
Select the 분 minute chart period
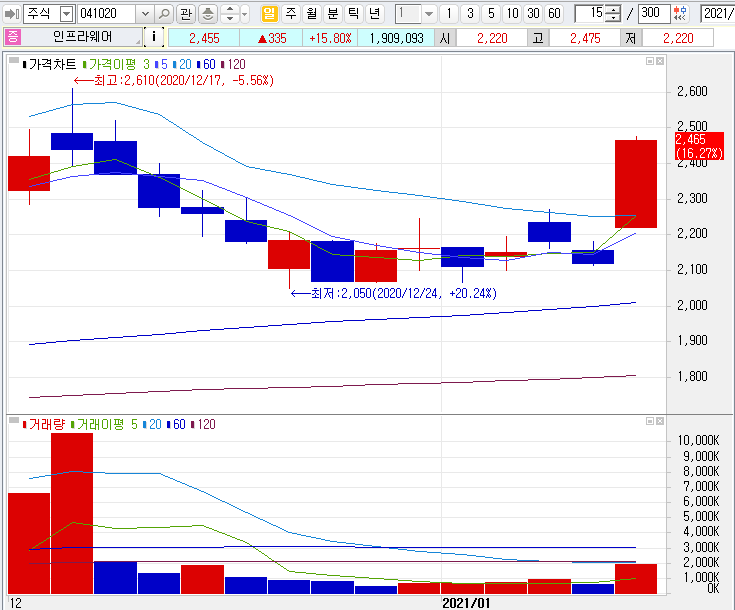[x=332, y=14]
